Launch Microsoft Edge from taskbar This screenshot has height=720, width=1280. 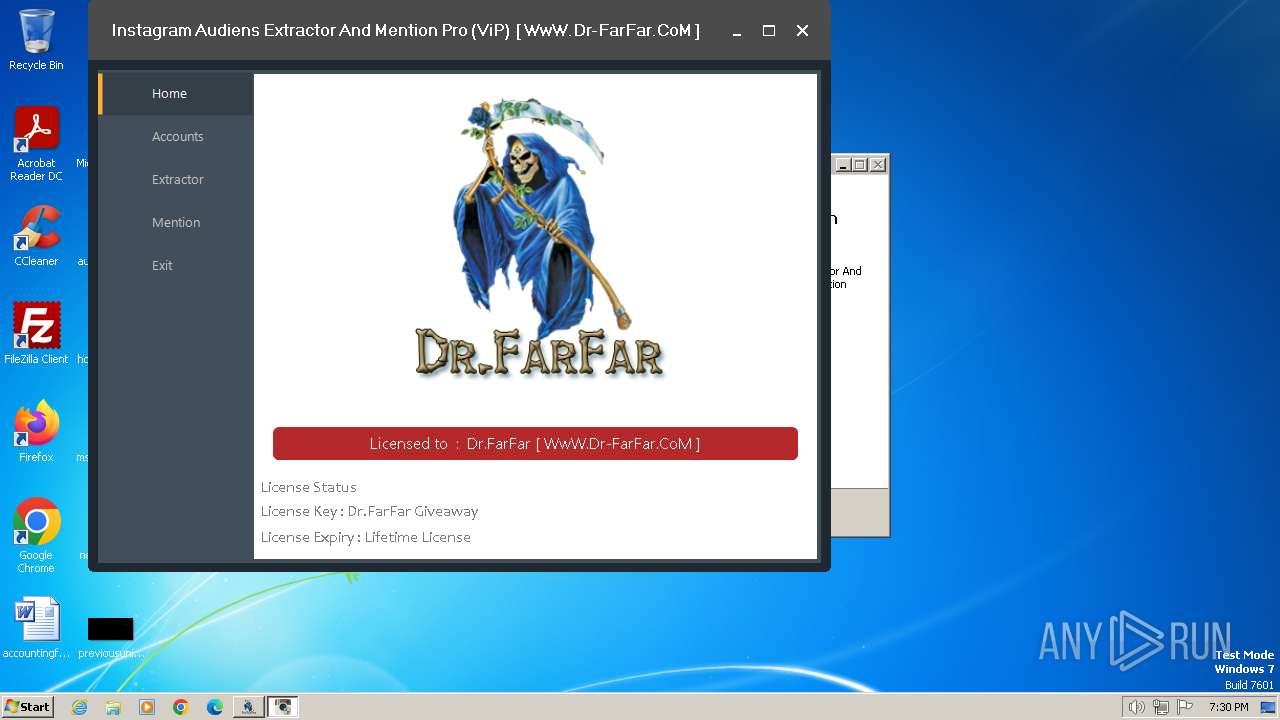pyautogui.click(x=215, y=707)
